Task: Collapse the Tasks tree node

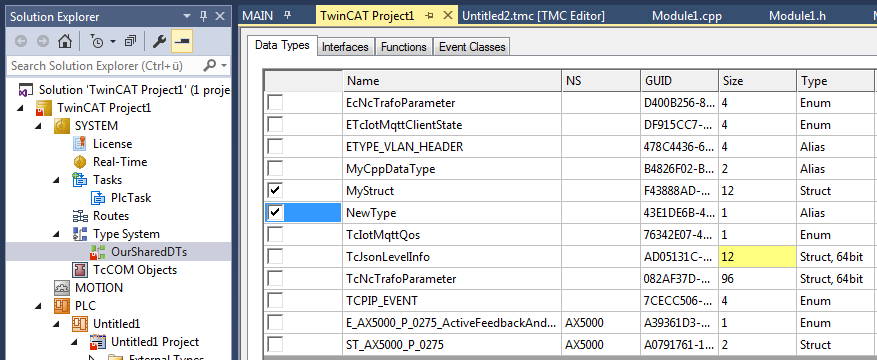Action: [57, 179]
